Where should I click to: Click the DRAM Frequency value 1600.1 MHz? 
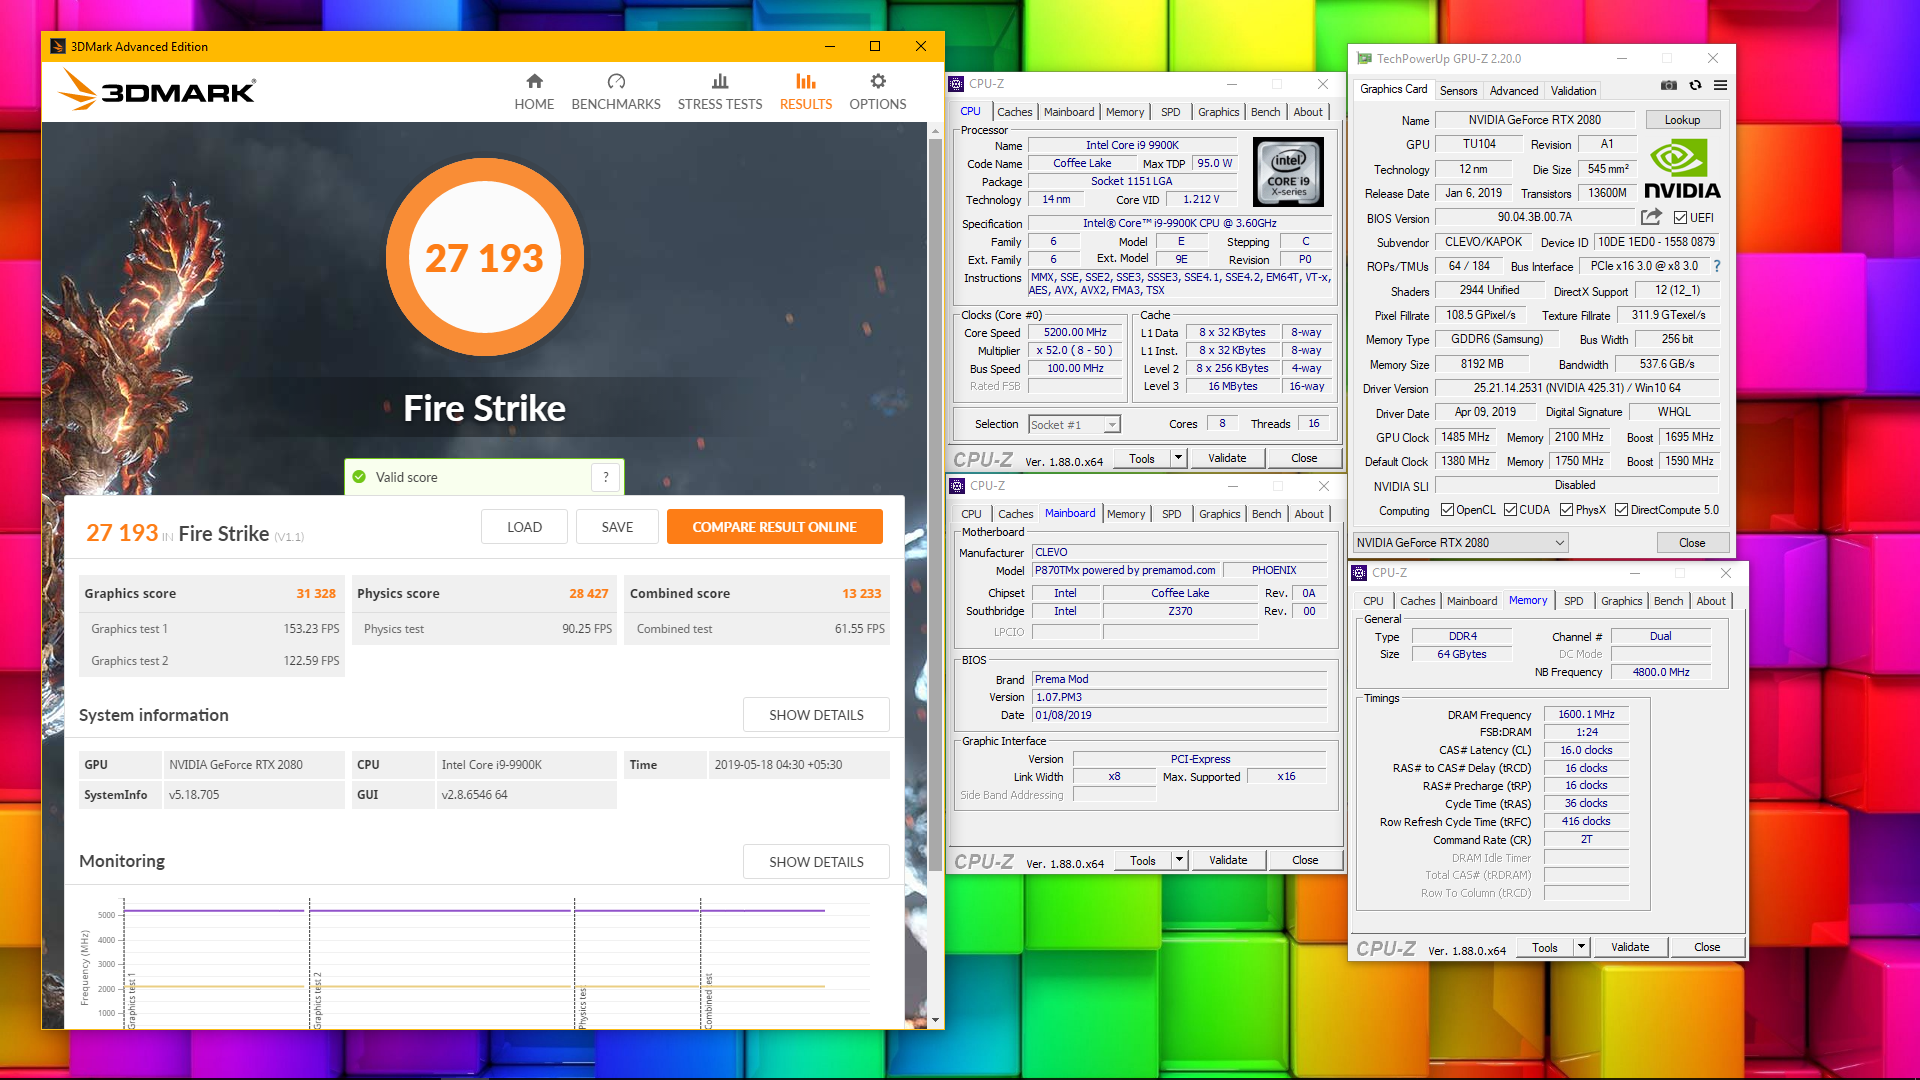click(x=1586, y=714)
